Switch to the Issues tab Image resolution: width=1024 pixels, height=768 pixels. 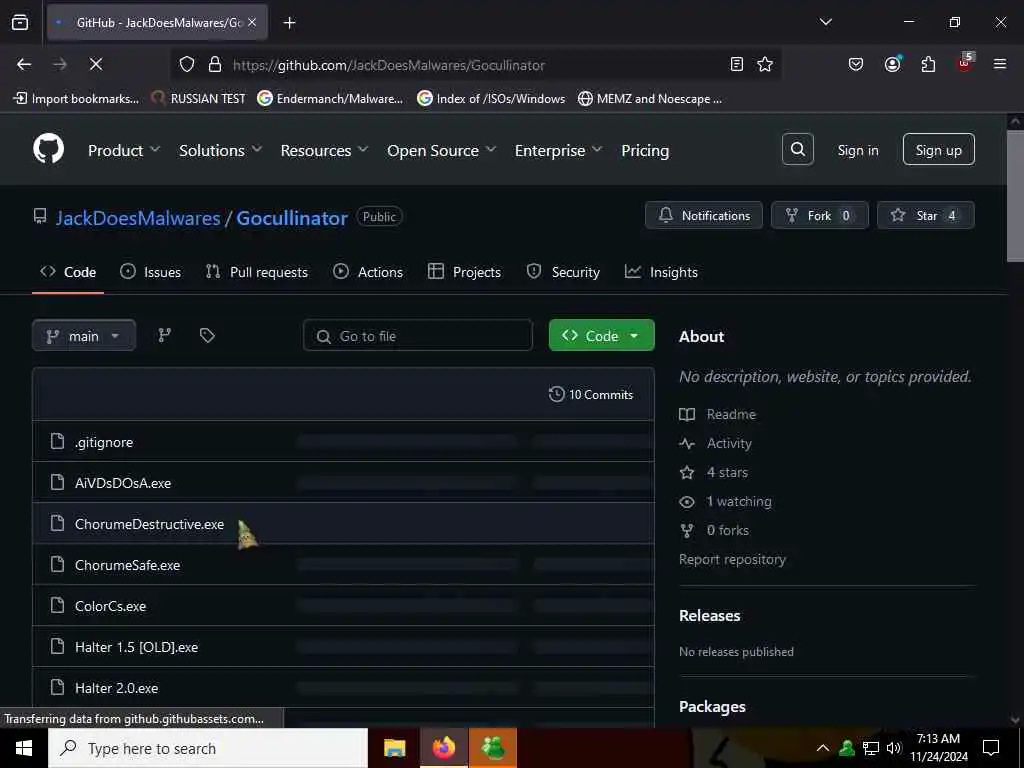pyautogui.click(x=151, y=272)
